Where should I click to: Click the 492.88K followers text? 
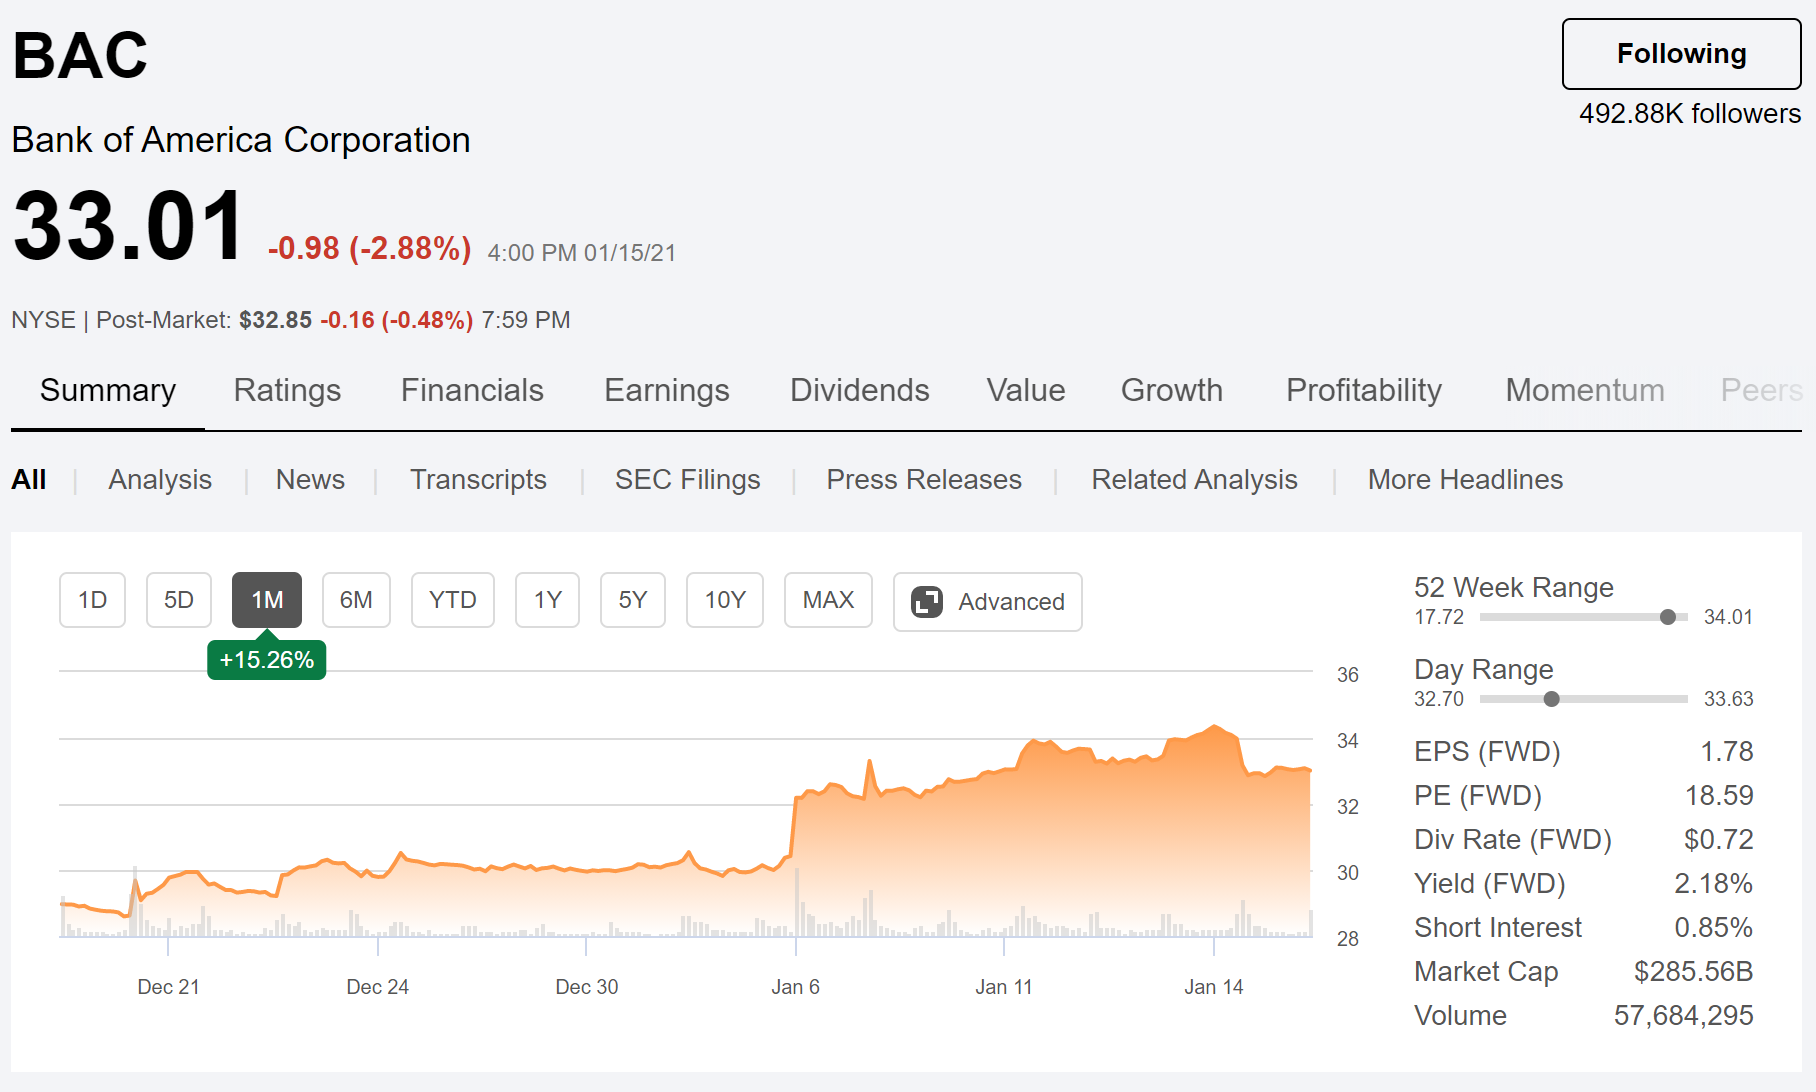tap(1690, 114)
